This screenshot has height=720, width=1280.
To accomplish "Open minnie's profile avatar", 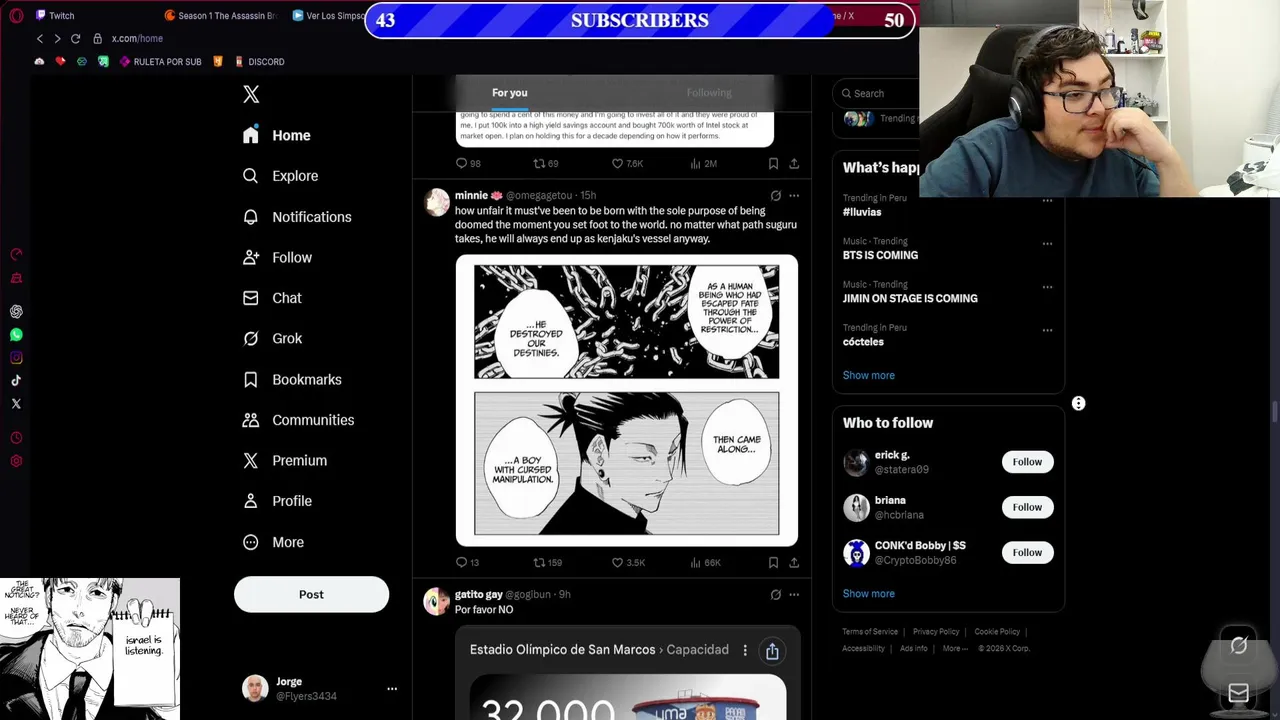I will click(x=437, y=202).
